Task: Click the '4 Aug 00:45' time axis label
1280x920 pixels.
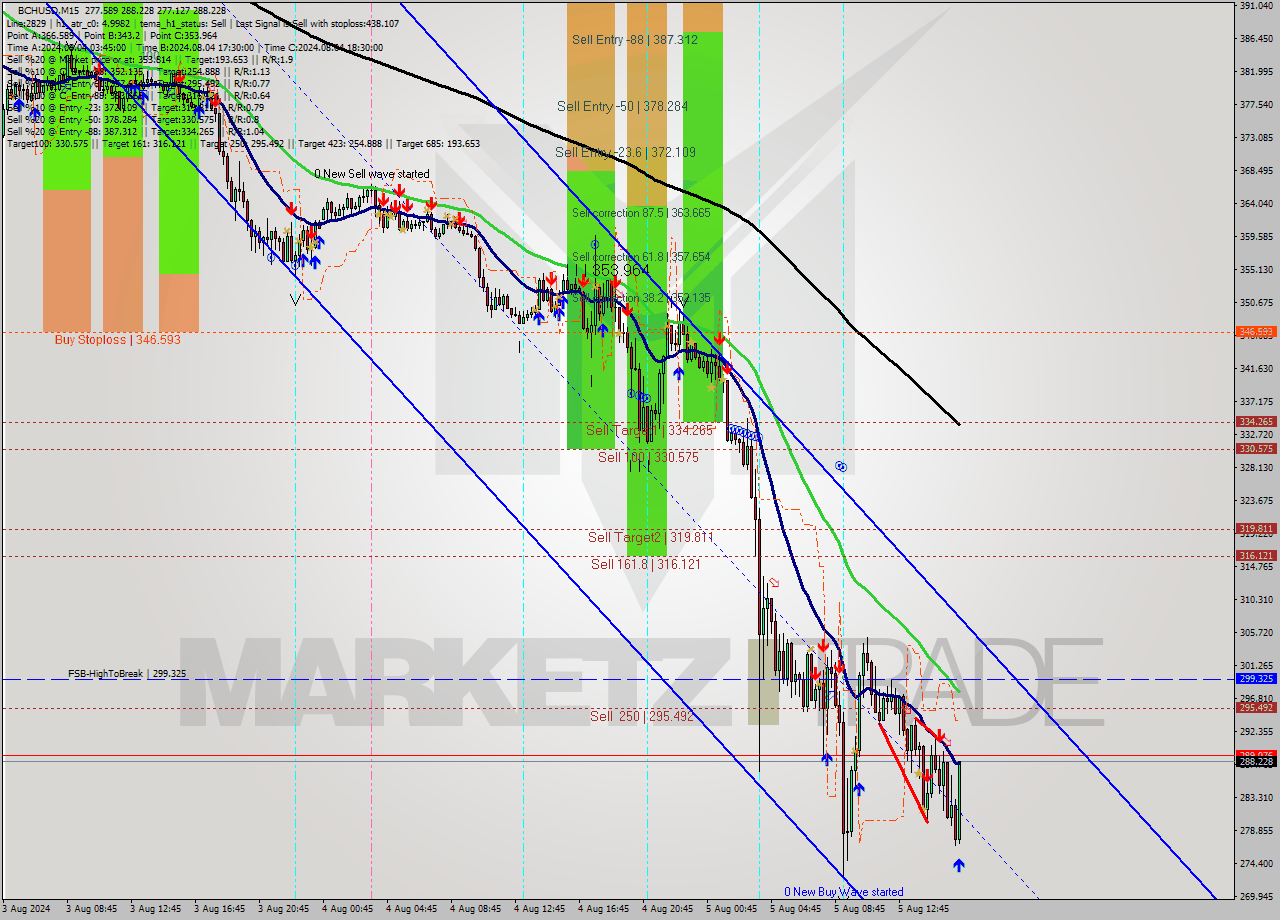Action: [x=346, y=910]
